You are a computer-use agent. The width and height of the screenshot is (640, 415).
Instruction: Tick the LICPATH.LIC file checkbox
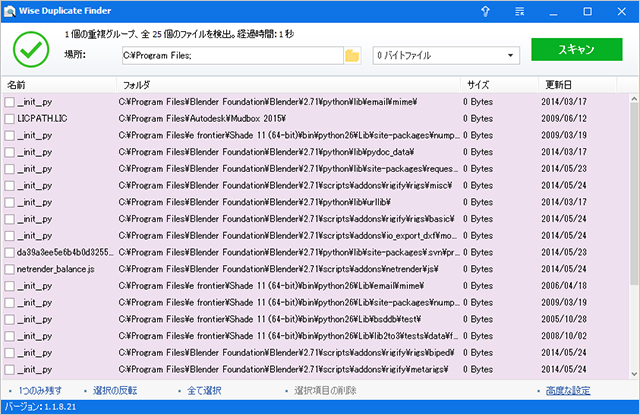click(9, 119)
